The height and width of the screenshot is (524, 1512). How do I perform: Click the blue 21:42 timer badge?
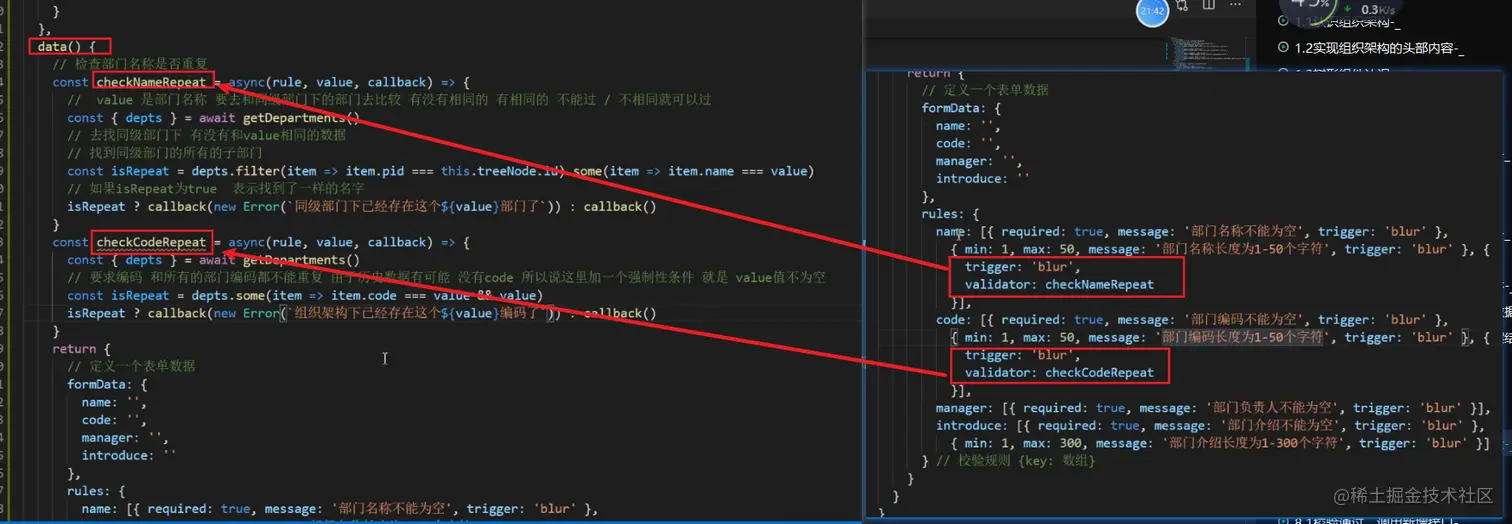1152,11
